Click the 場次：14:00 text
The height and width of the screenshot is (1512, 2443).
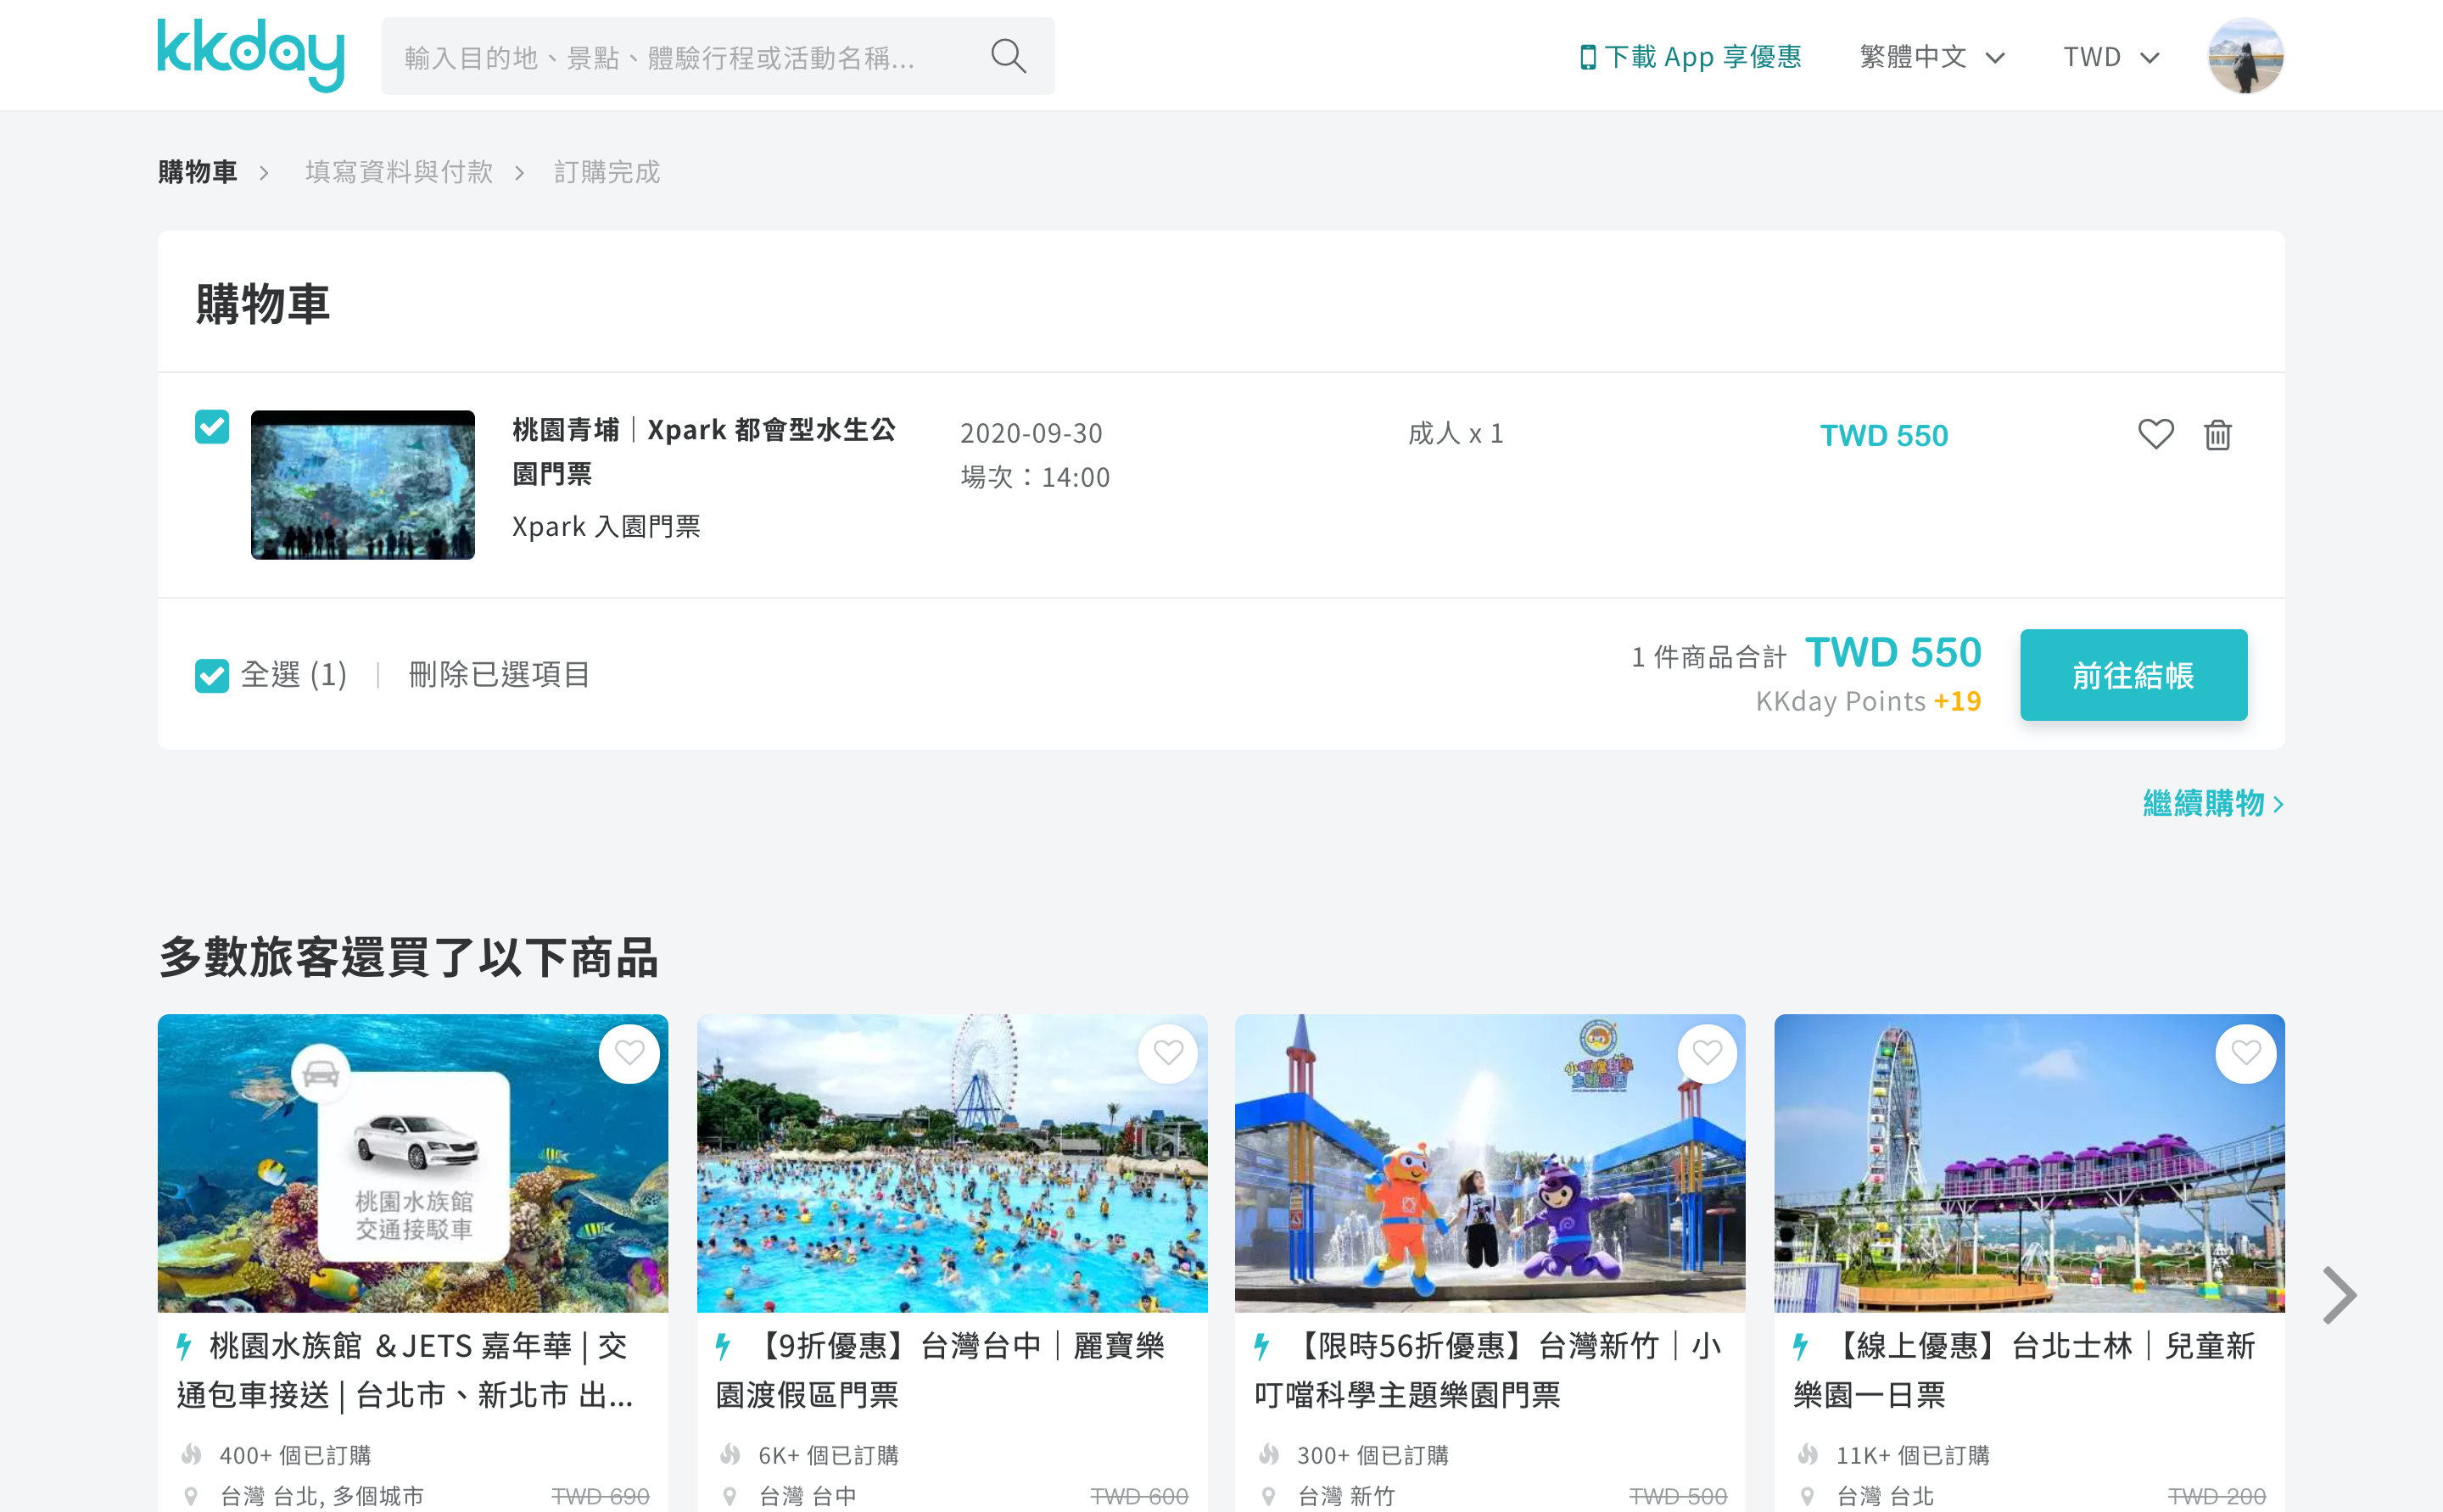point(1035,477)
